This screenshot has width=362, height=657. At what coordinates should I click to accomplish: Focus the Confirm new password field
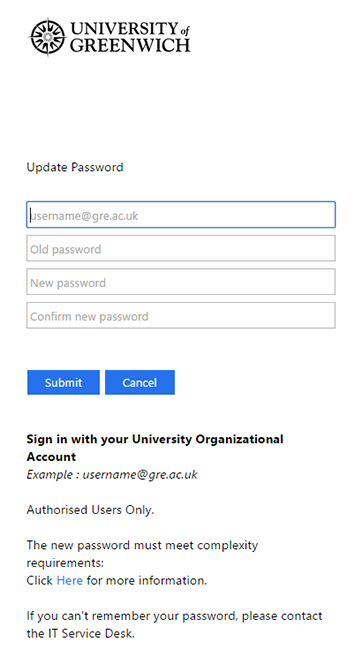coord(181,316)
